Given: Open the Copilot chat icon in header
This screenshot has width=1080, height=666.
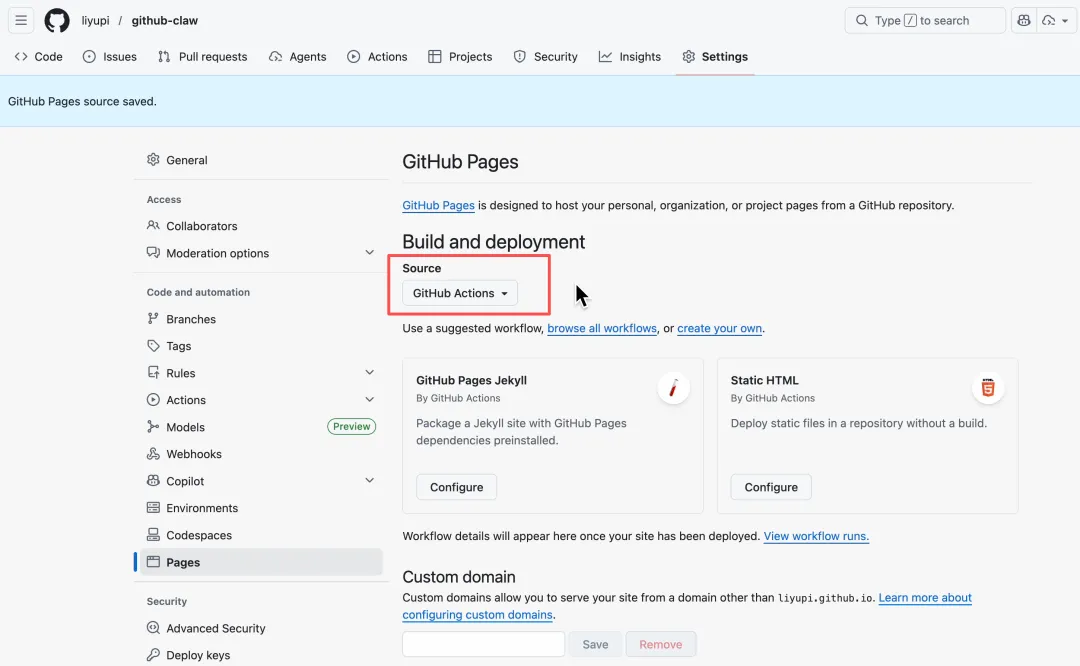Looking at the screenshot, I should (1023, 21).
